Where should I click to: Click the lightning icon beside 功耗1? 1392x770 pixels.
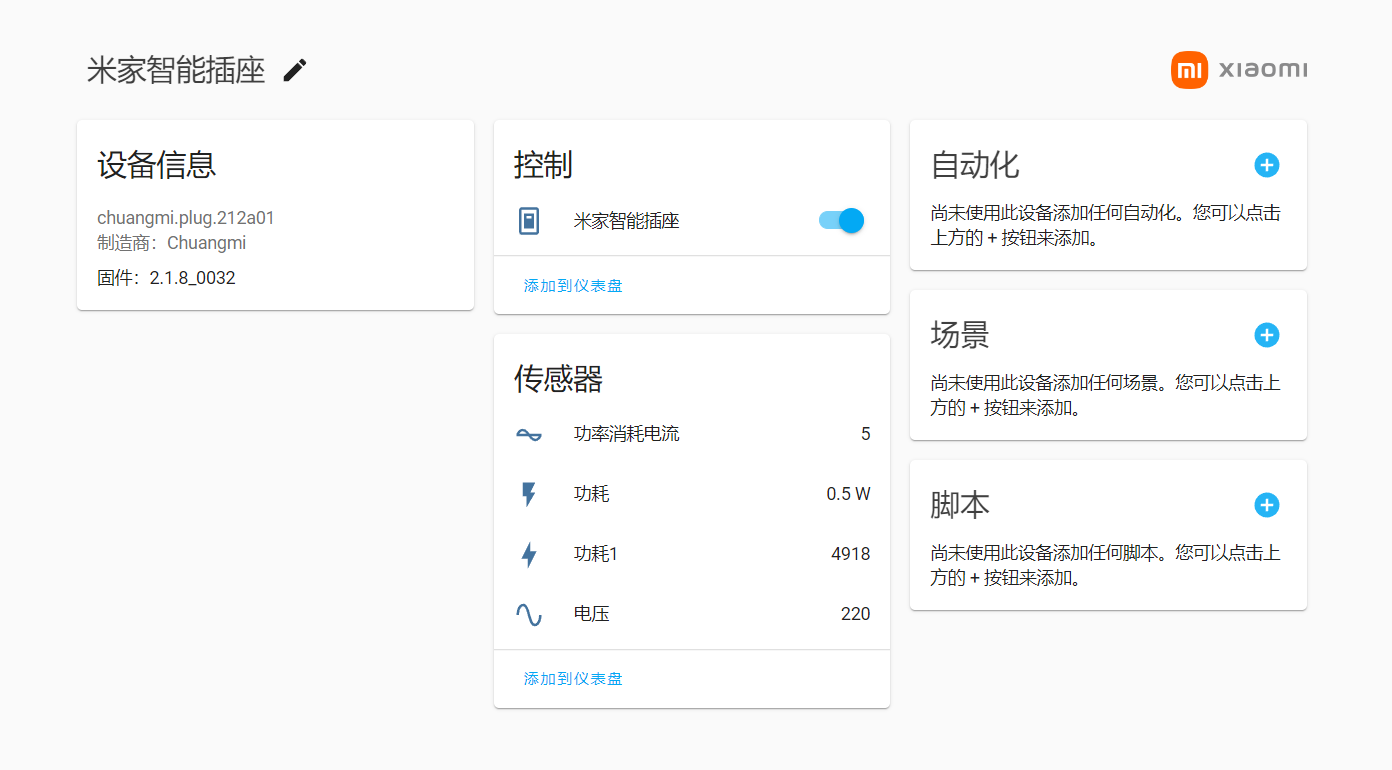(529, 554)
